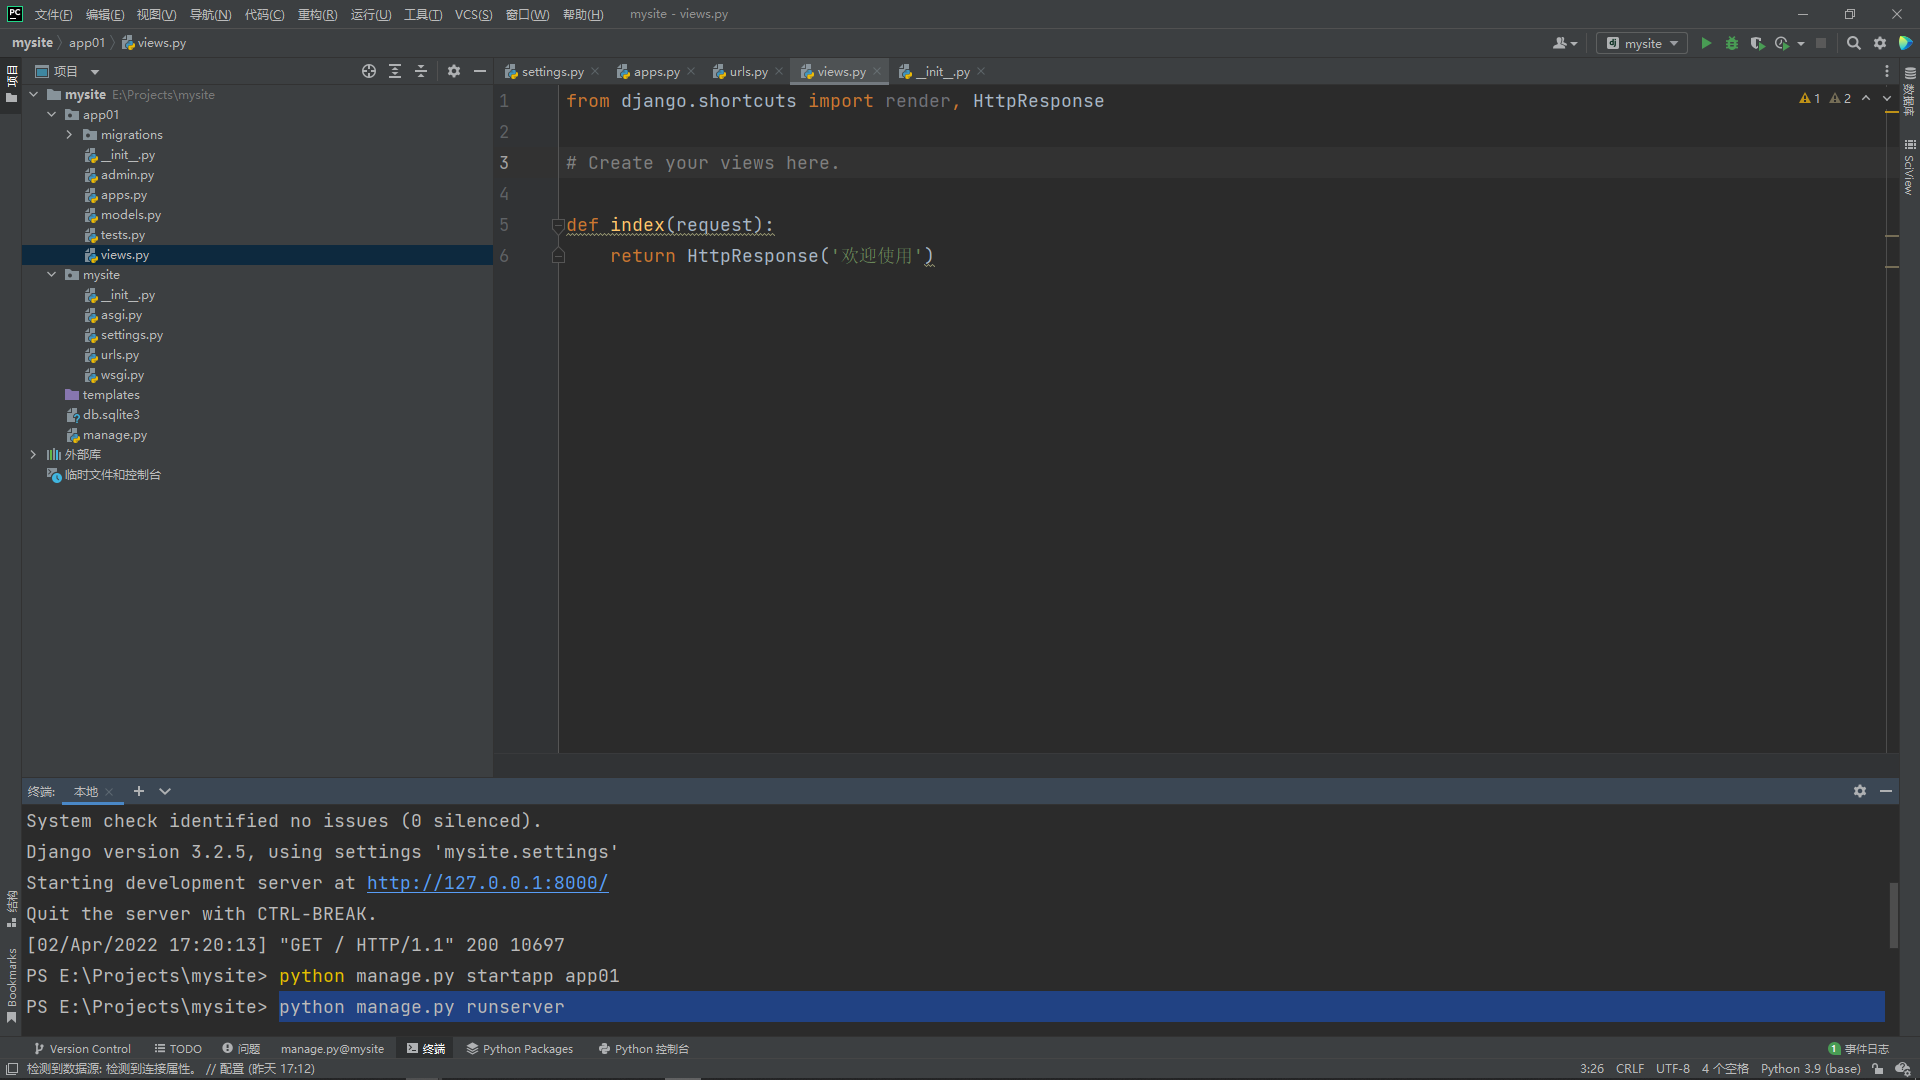The image size is (1920, 1080).
Task: Open the 文件(F) menu
Action: coord(53,14)
